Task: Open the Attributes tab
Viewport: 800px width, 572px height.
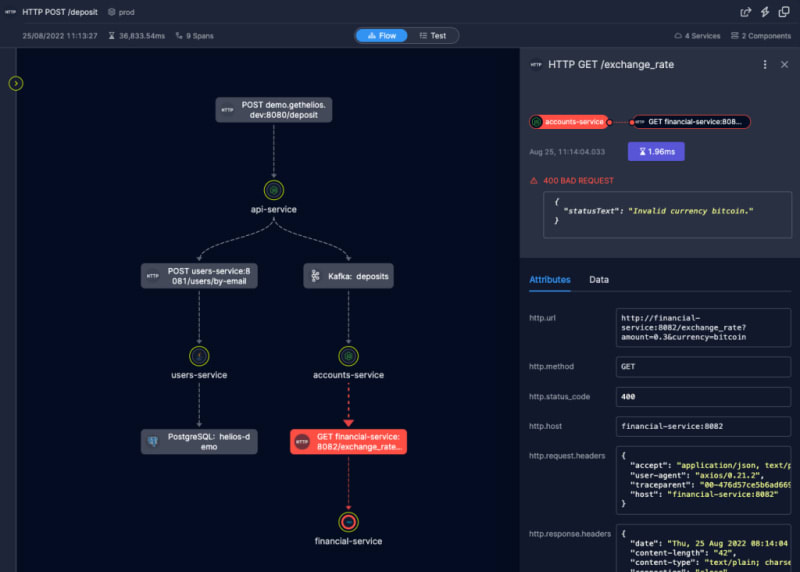Action: coord(549,280)
